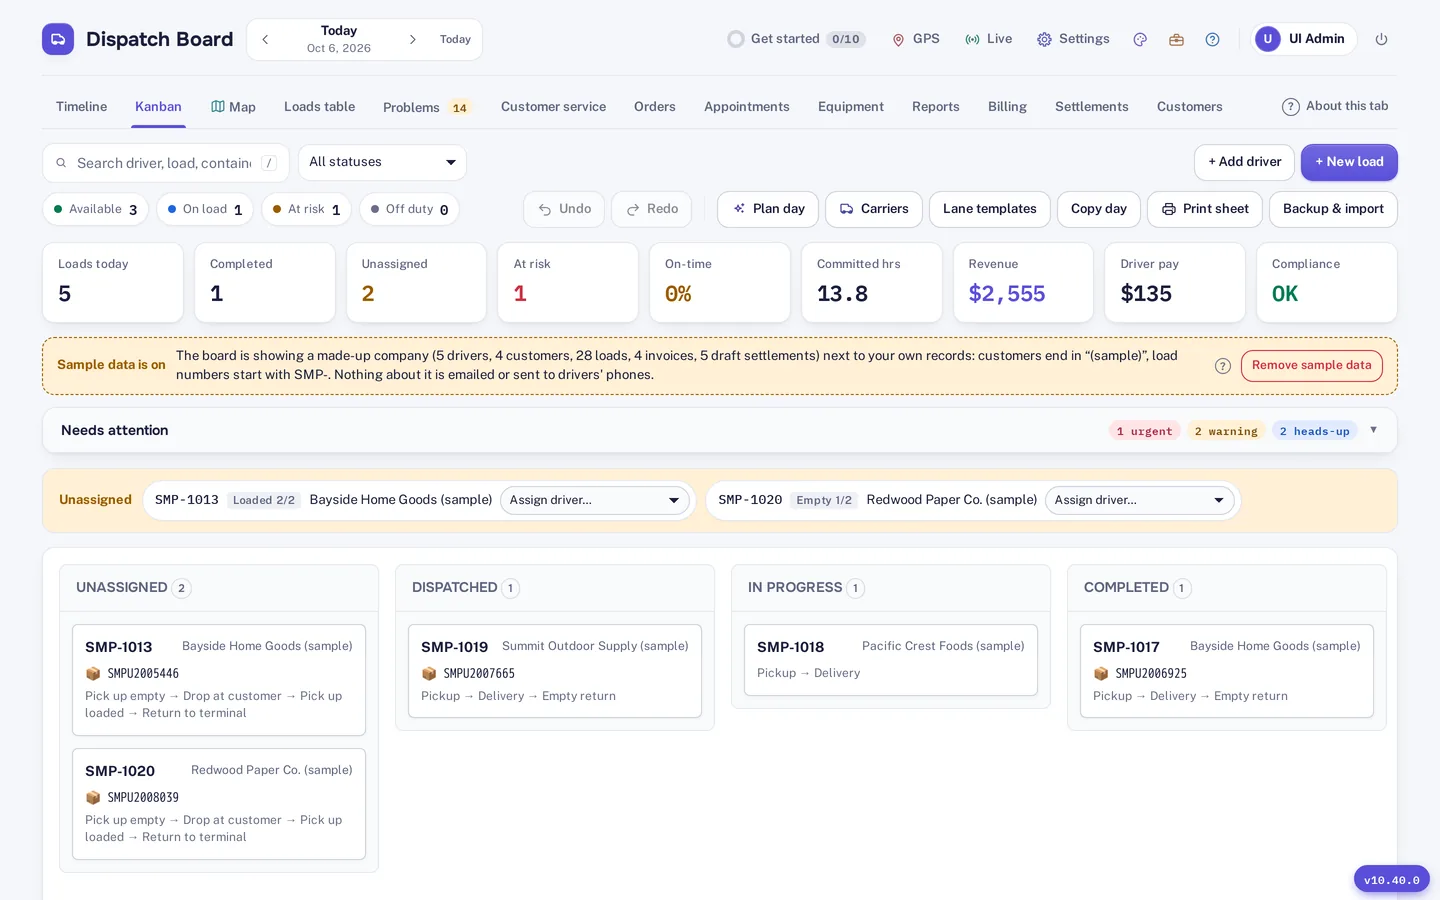Open the theme palette icon
1440x900 pixels.
coord(1140,39)
